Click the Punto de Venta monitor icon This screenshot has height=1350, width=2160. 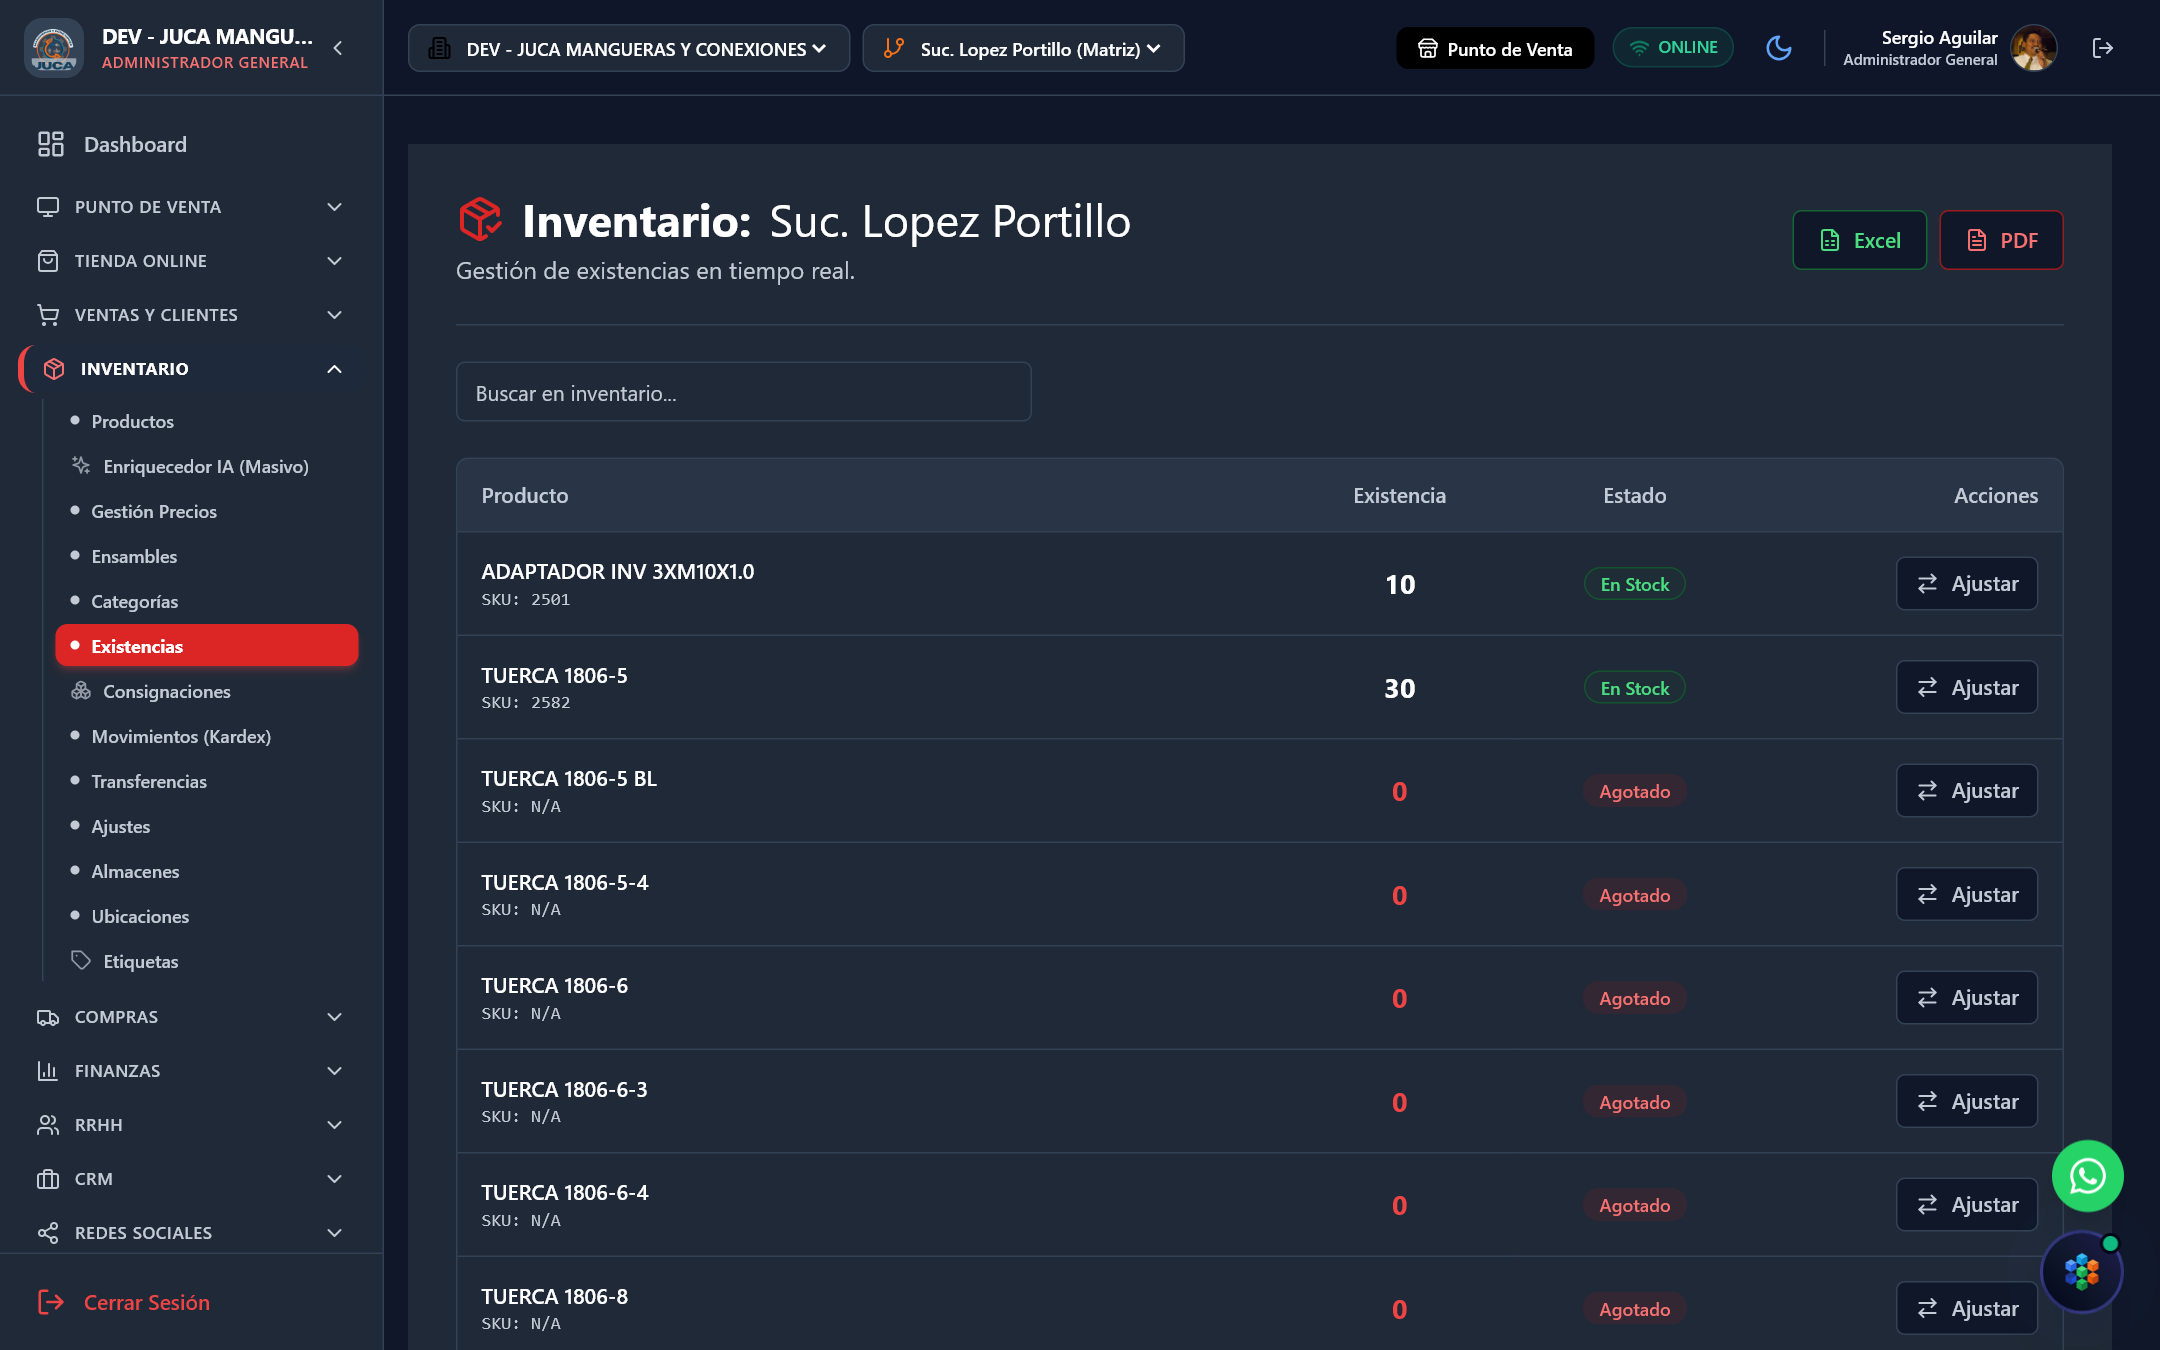click(48, 207)
